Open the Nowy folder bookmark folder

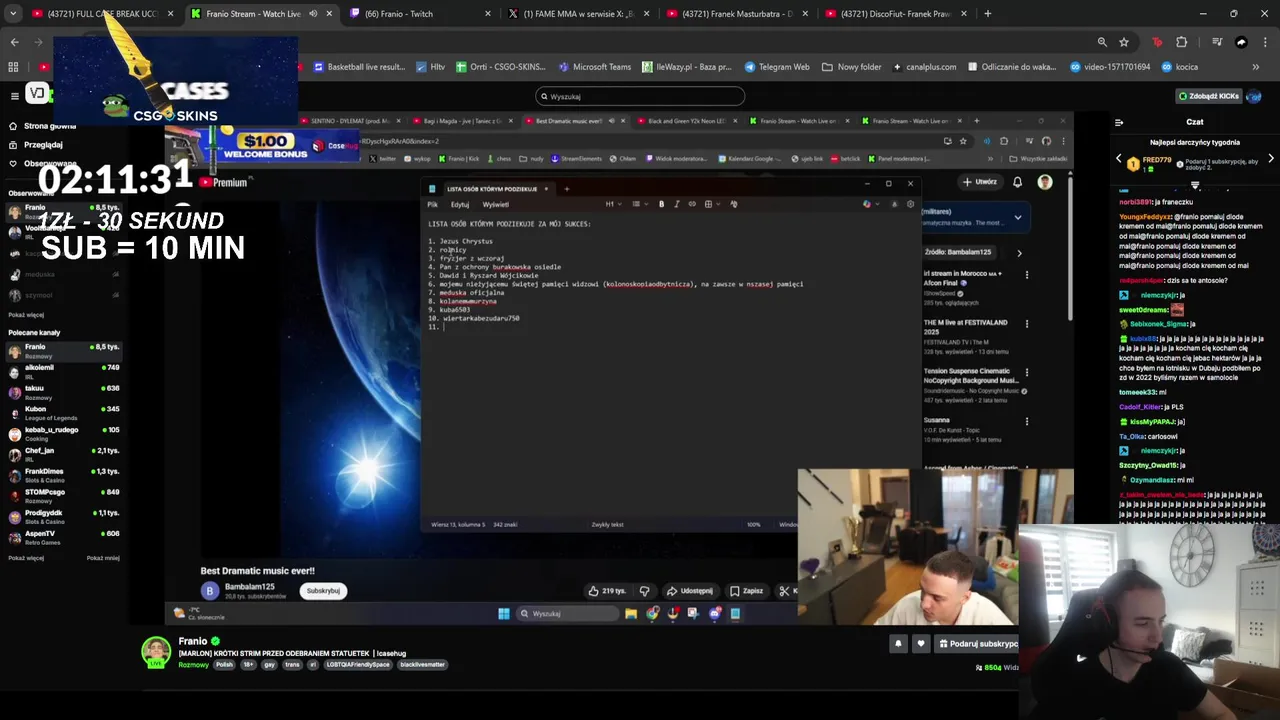pyautogui.click(x=852, y=67)
